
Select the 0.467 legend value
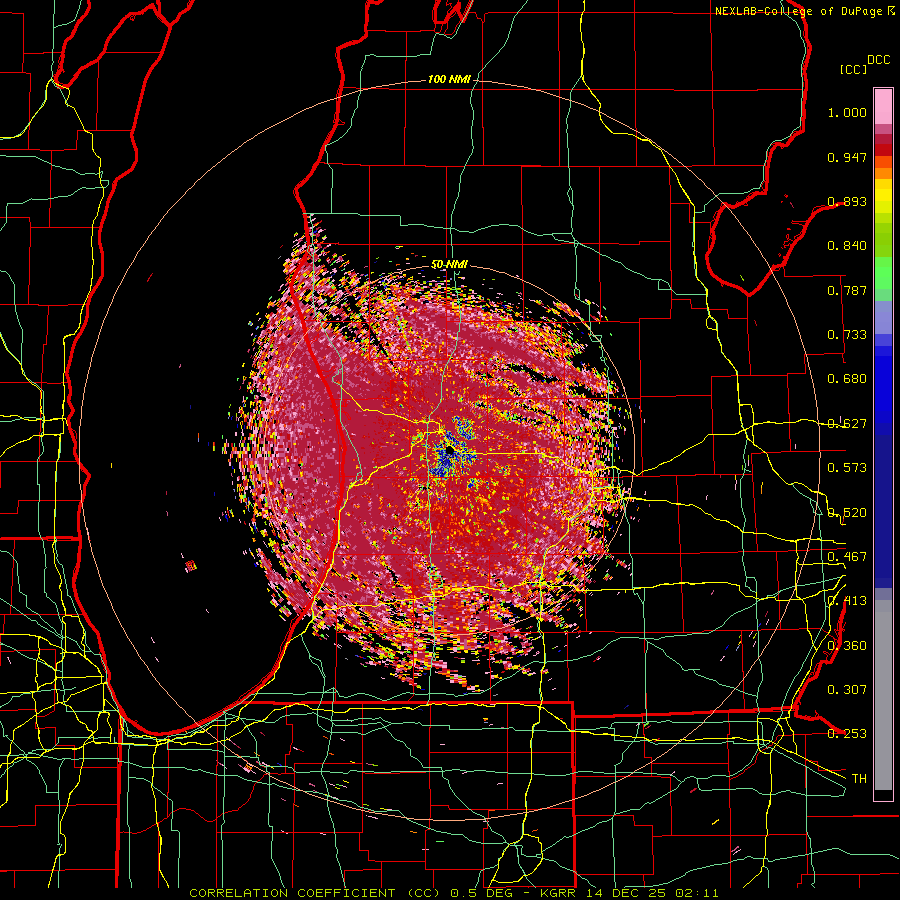click(847, 556)
